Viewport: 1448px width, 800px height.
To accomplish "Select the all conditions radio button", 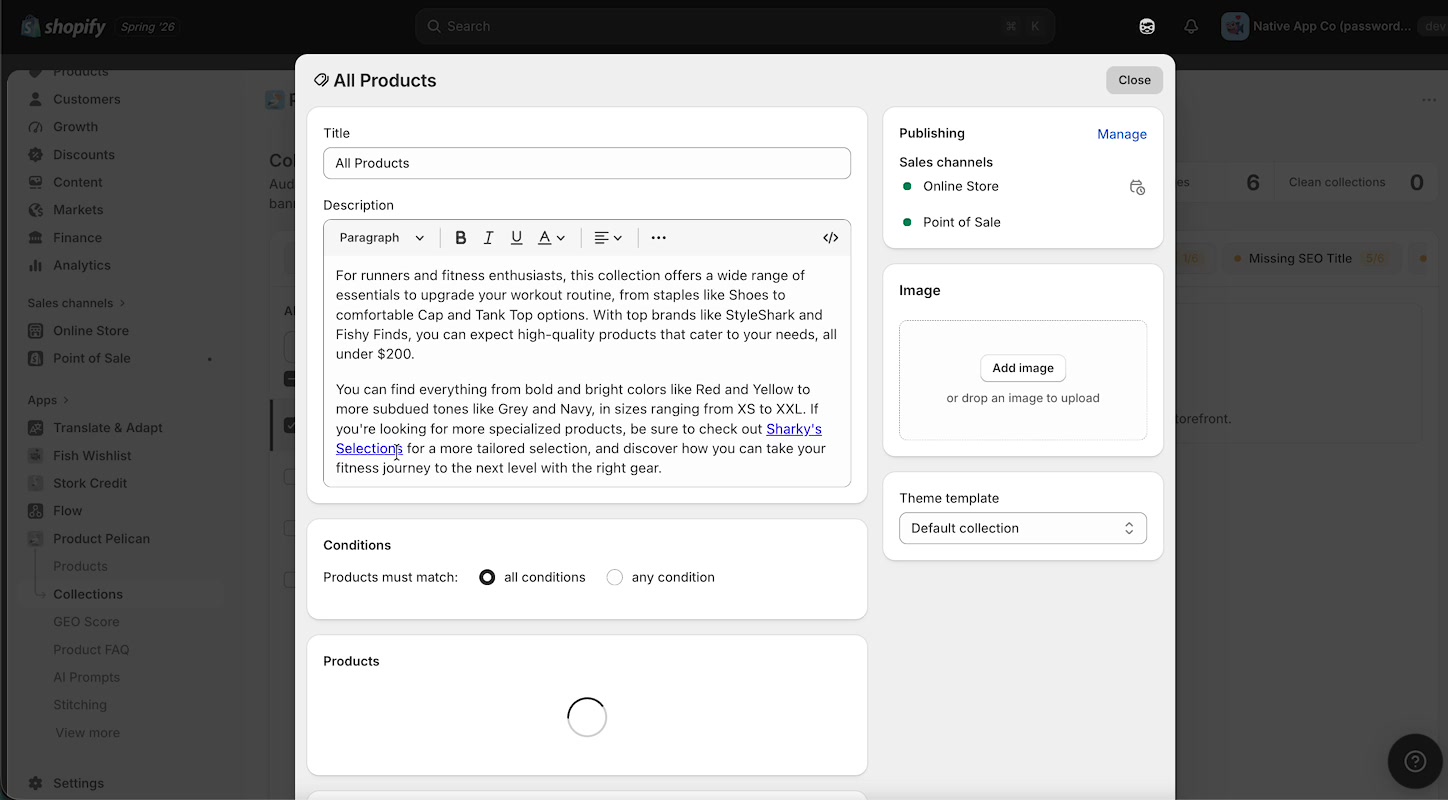I will point(487,577).
